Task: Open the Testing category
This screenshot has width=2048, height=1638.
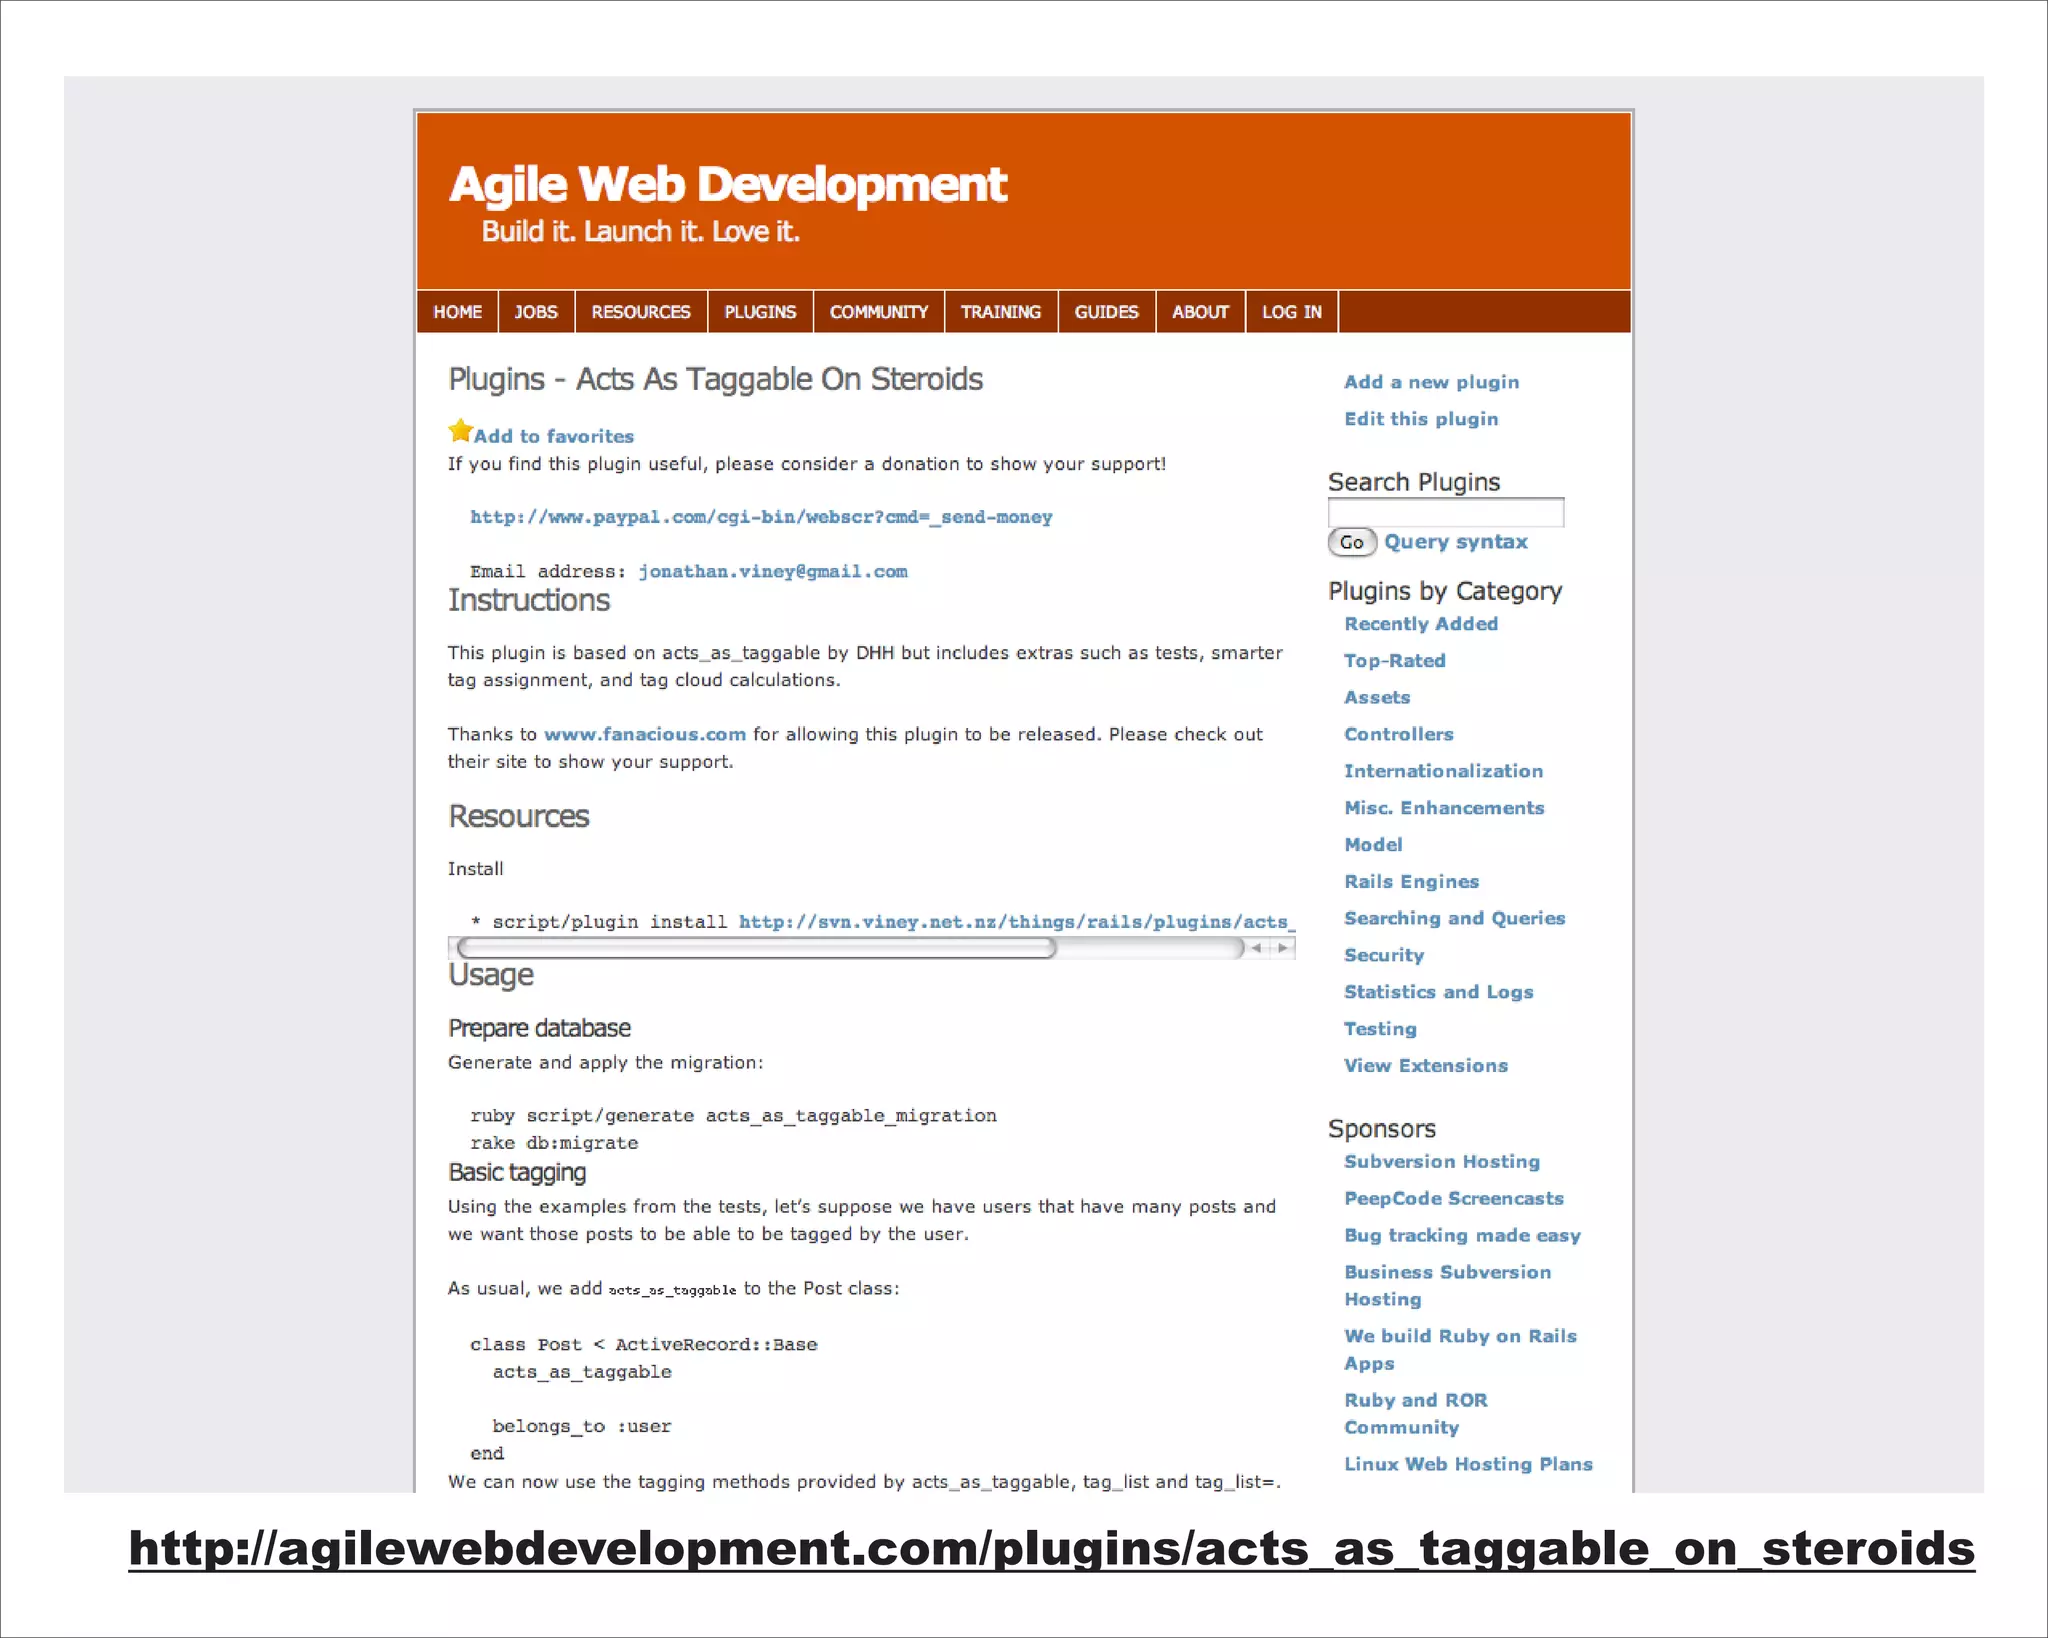Action: (1380, 1029)
